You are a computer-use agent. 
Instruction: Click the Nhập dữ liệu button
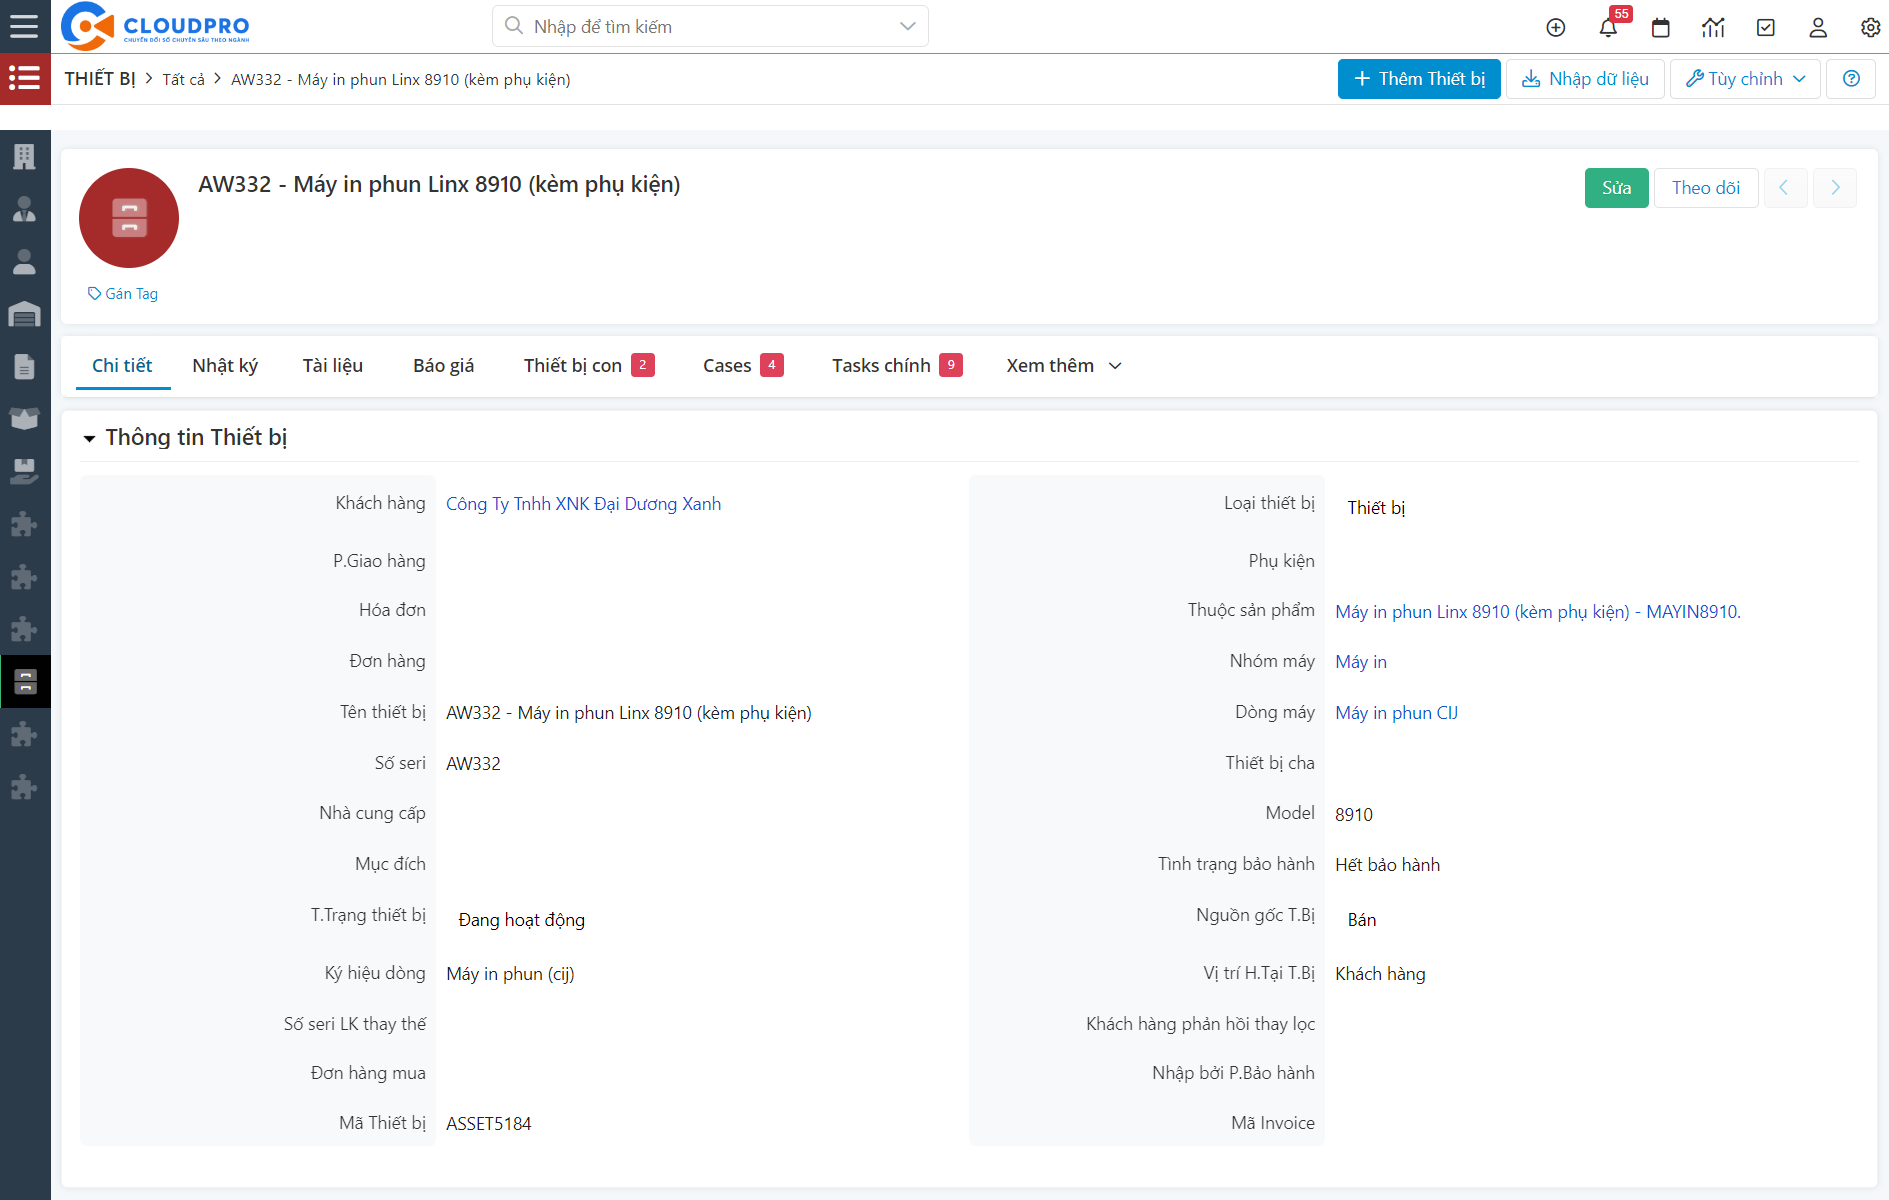coord(1585,79)
